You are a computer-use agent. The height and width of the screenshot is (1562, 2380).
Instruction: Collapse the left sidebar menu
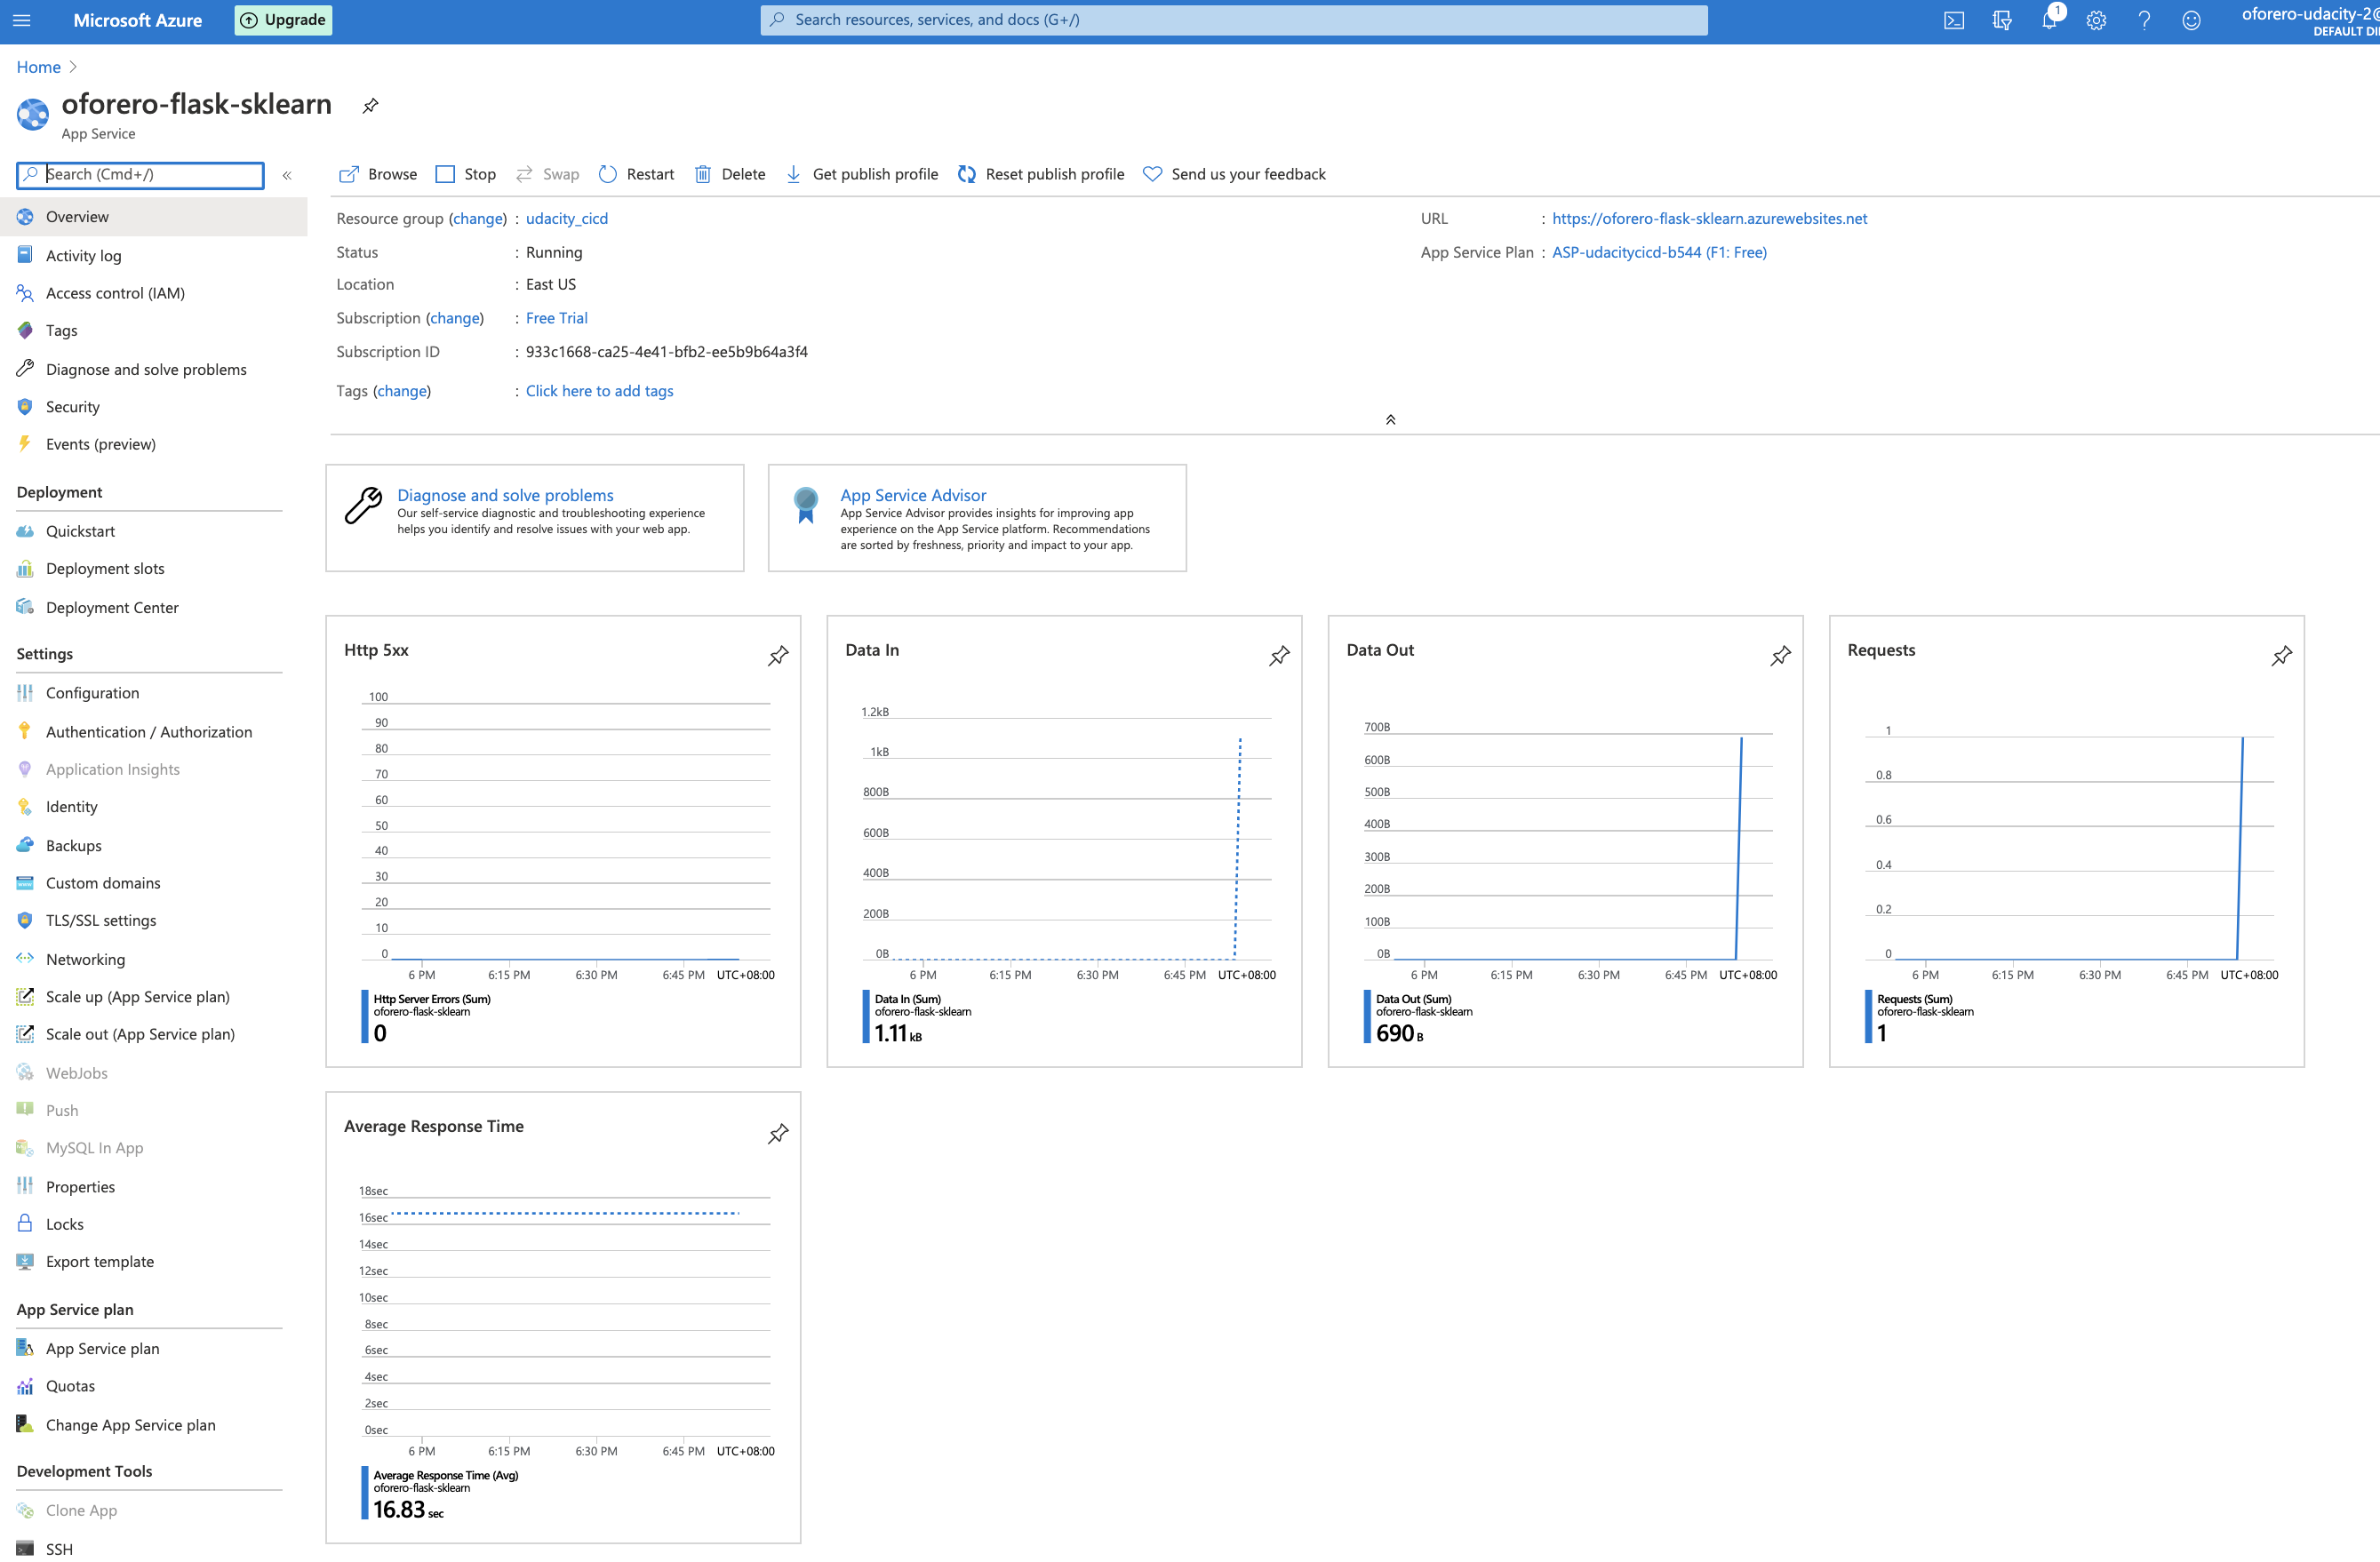[x=287, y=175]
